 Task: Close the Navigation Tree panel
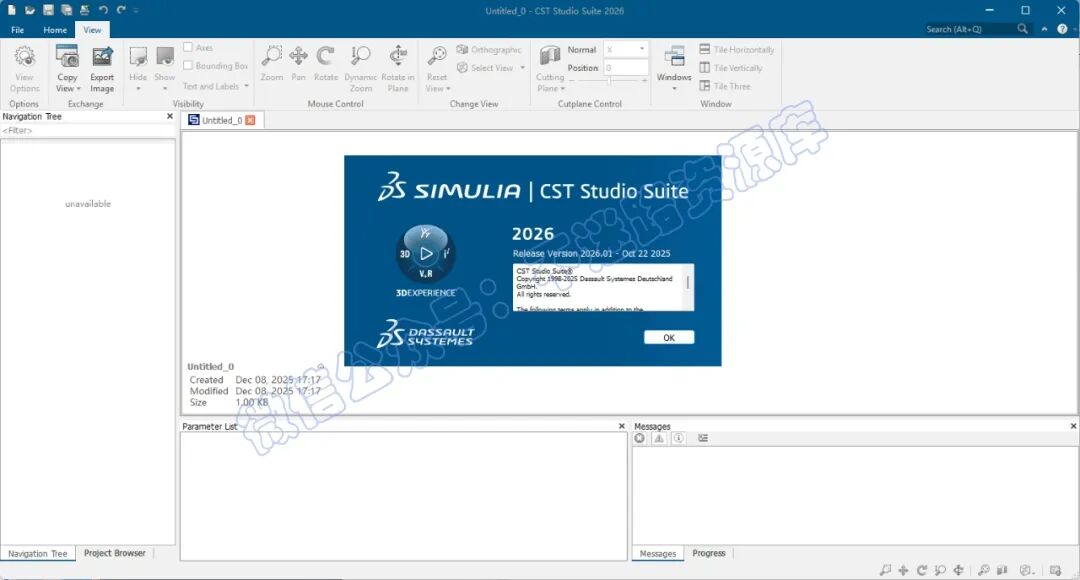click(169, 116)
